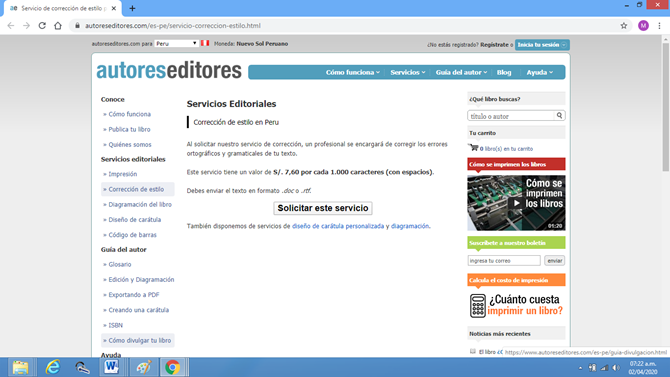Open the Paint app in the taskbar
Viewport: 670px width, 377px height.
point(143,367)
